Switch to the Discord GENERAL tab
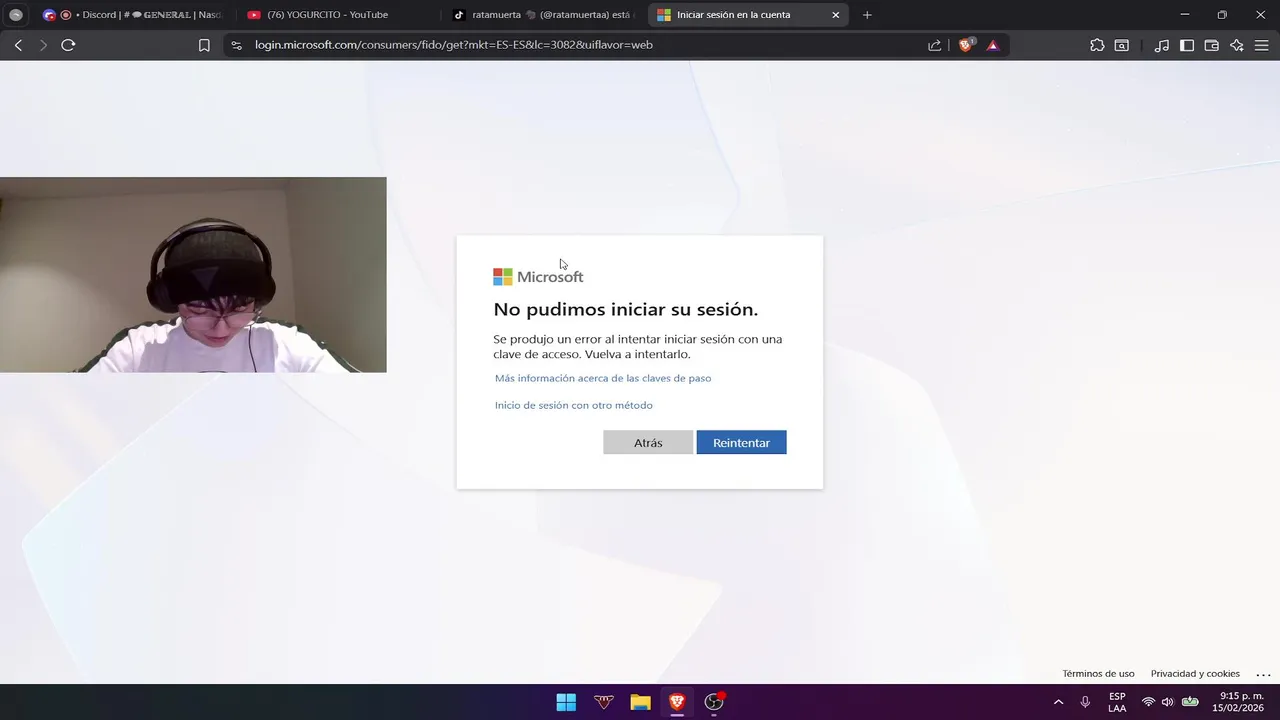The image size is (1280, 720). pyautogui.click(x=133, y=15)
